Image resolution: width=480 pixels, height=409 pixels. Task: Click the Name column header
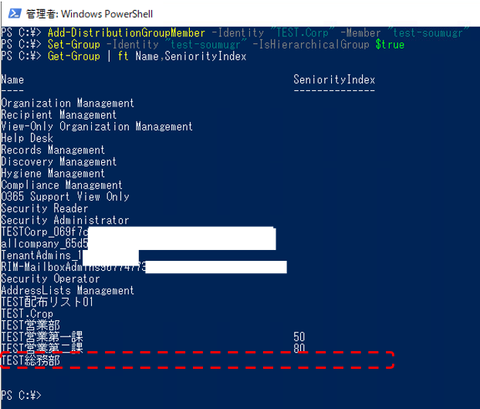pyautogui.click(x=12, y=80)
